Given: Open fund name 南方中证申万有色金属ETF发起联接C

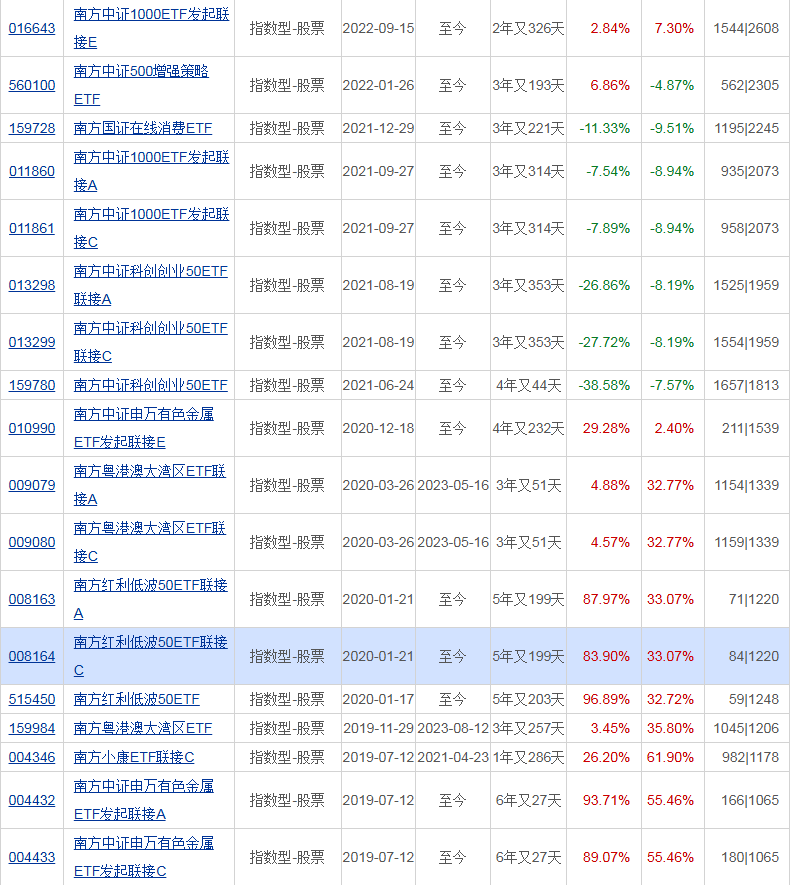Looking at the screenshot, I should (144, 857).
